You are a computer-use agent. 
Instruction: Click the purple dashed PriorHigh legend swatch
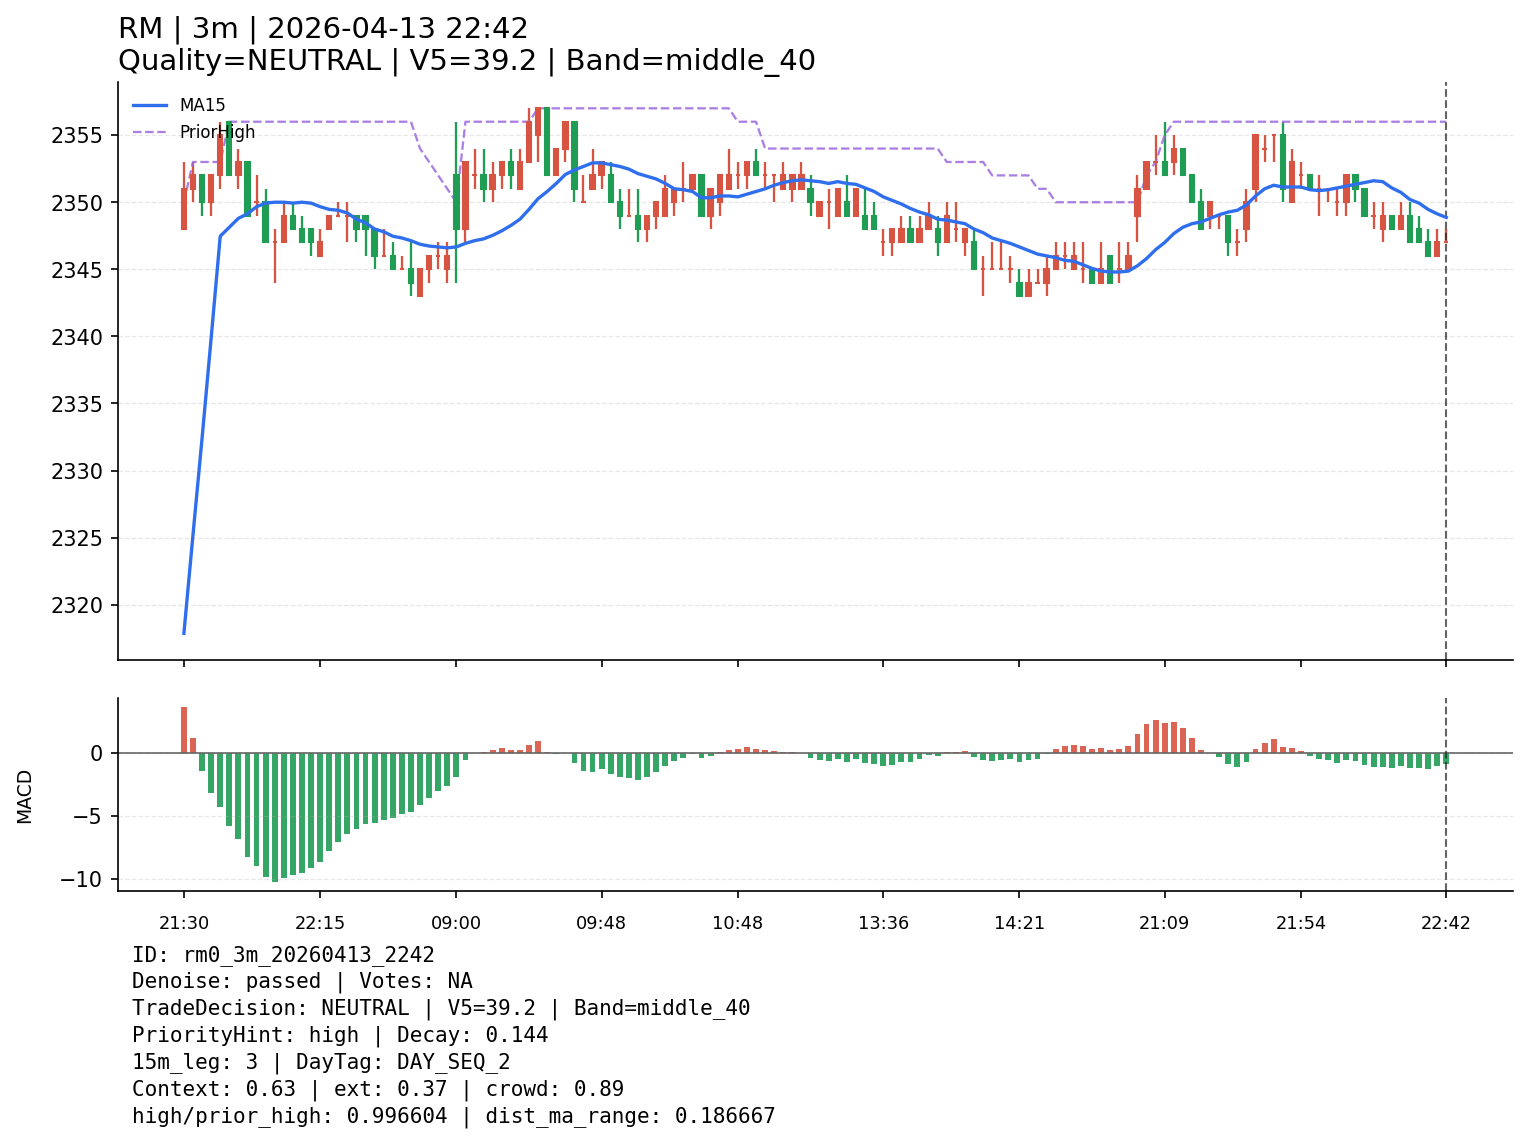(x=150, y=132)
